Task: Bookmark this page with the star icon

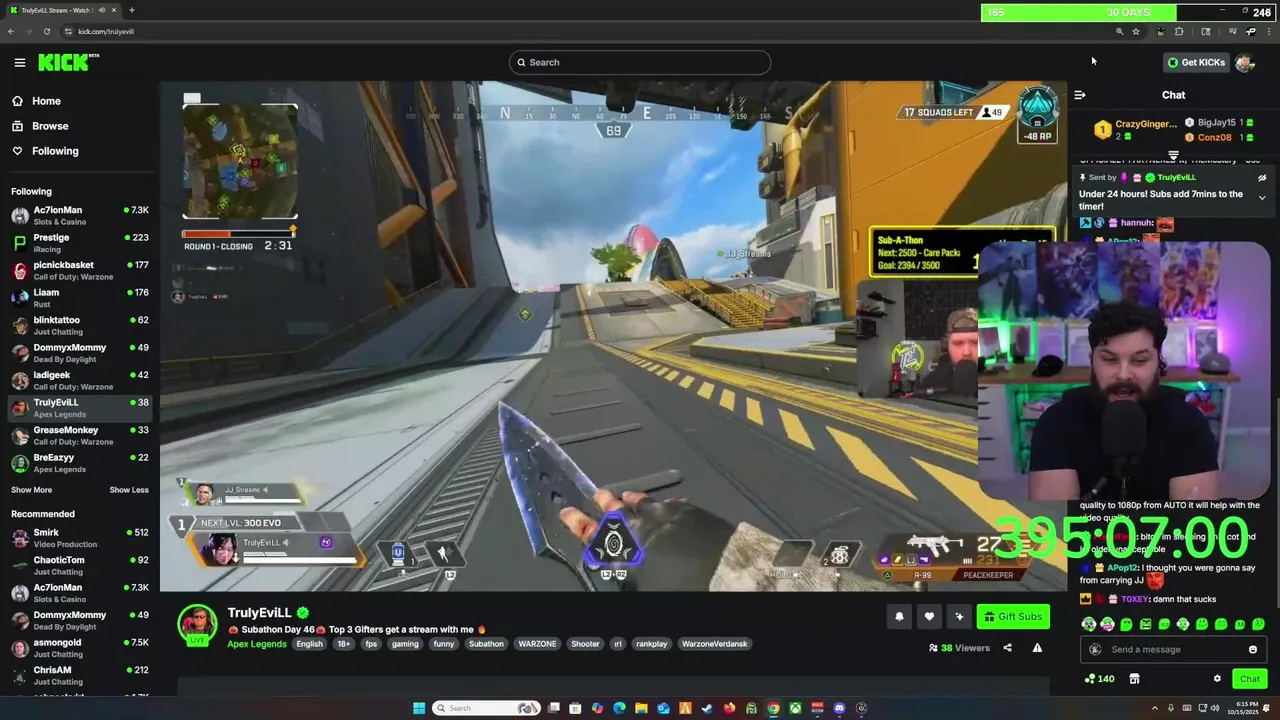Action: click(1136, 31)
